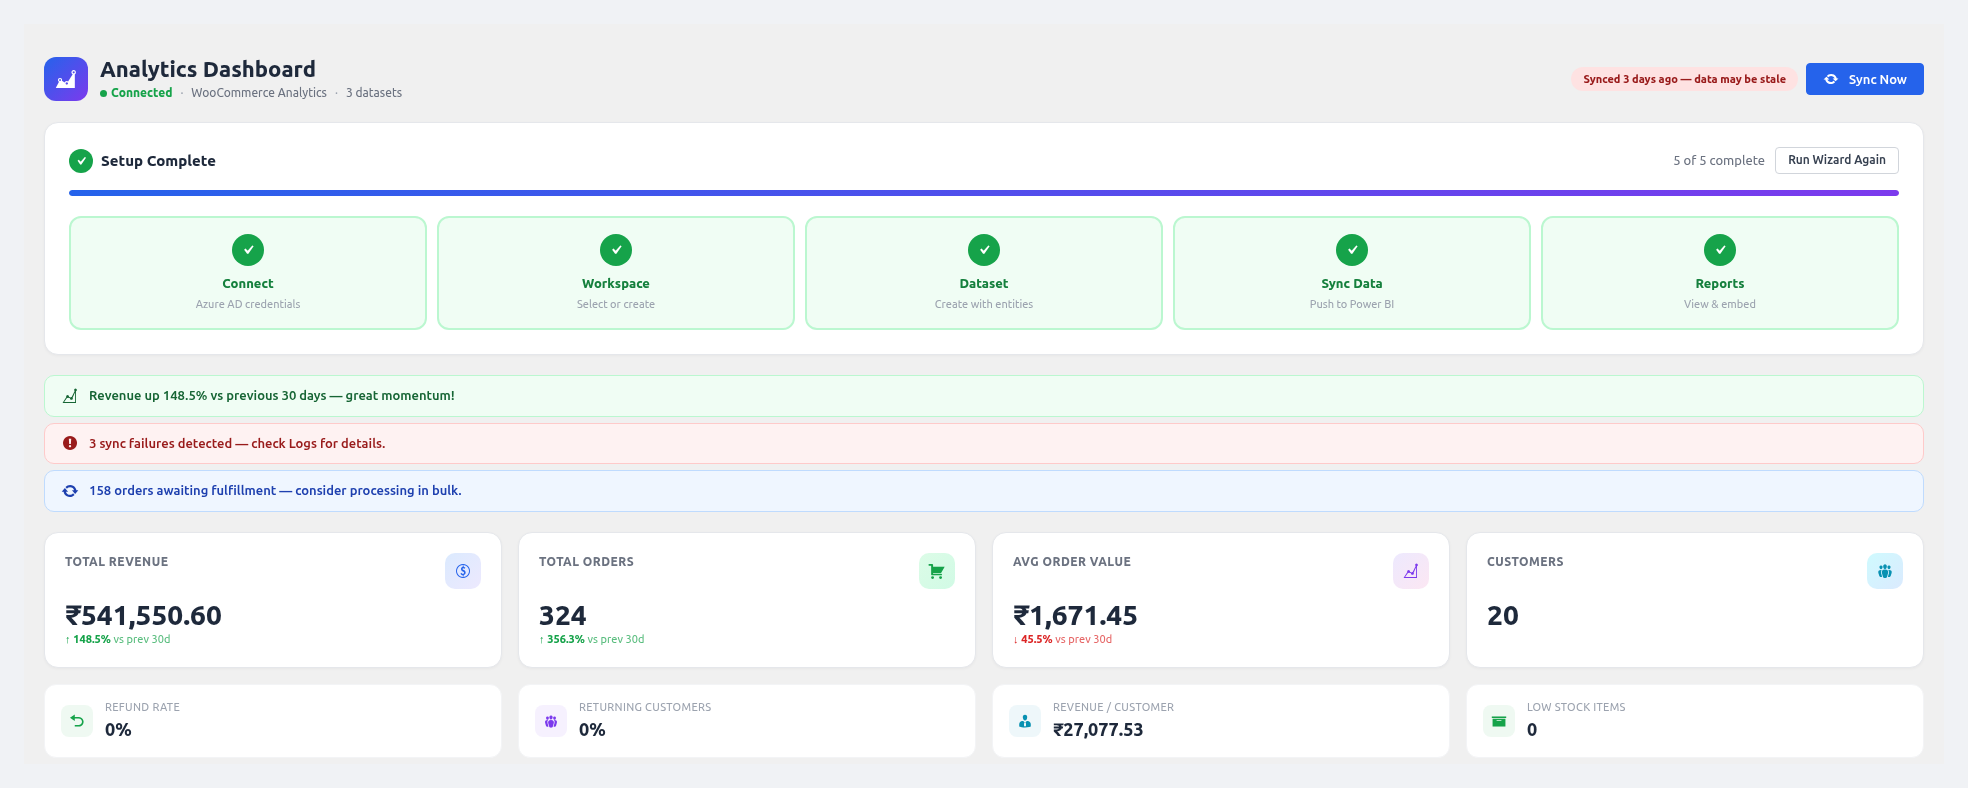Screen dimensions: 1968x788
Task: Click the 324 total orders value
Action: click(563, 616)
